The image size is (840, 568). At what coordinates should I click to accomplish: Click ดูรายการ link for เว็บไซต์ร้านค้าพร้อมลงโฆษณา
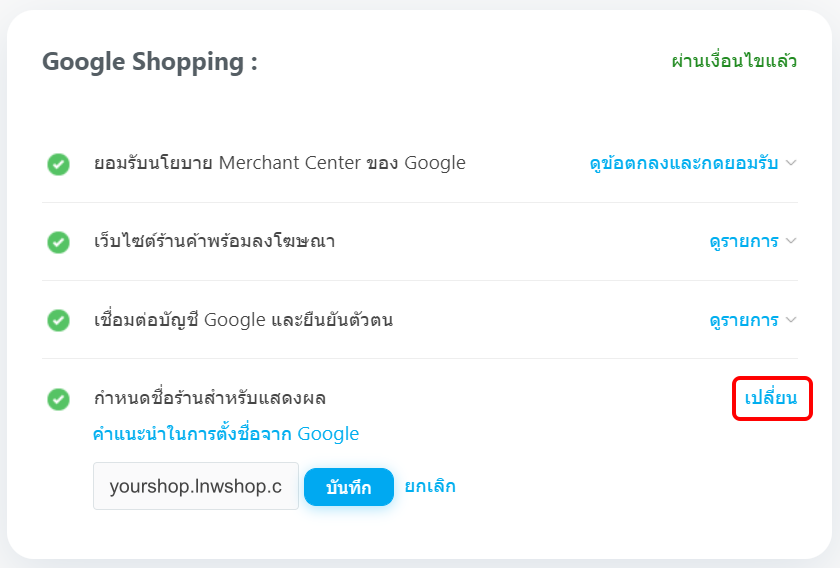(x=743, y=241)
